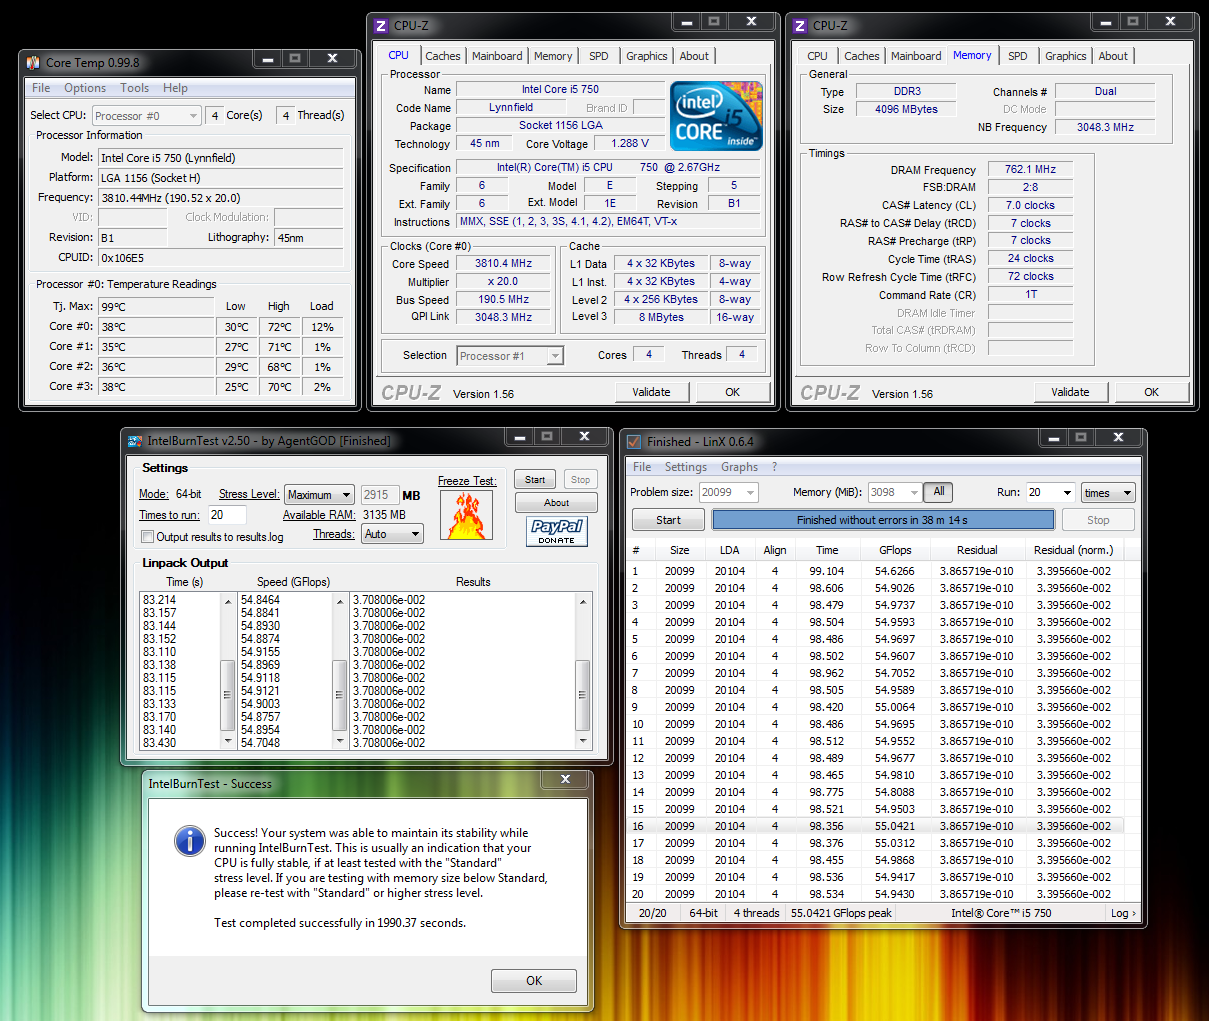Viewport: 1209px width, 1021px height.
Task: Open the About tab in the CPU-Z window showing Clocks
Action: pos(694,56)
